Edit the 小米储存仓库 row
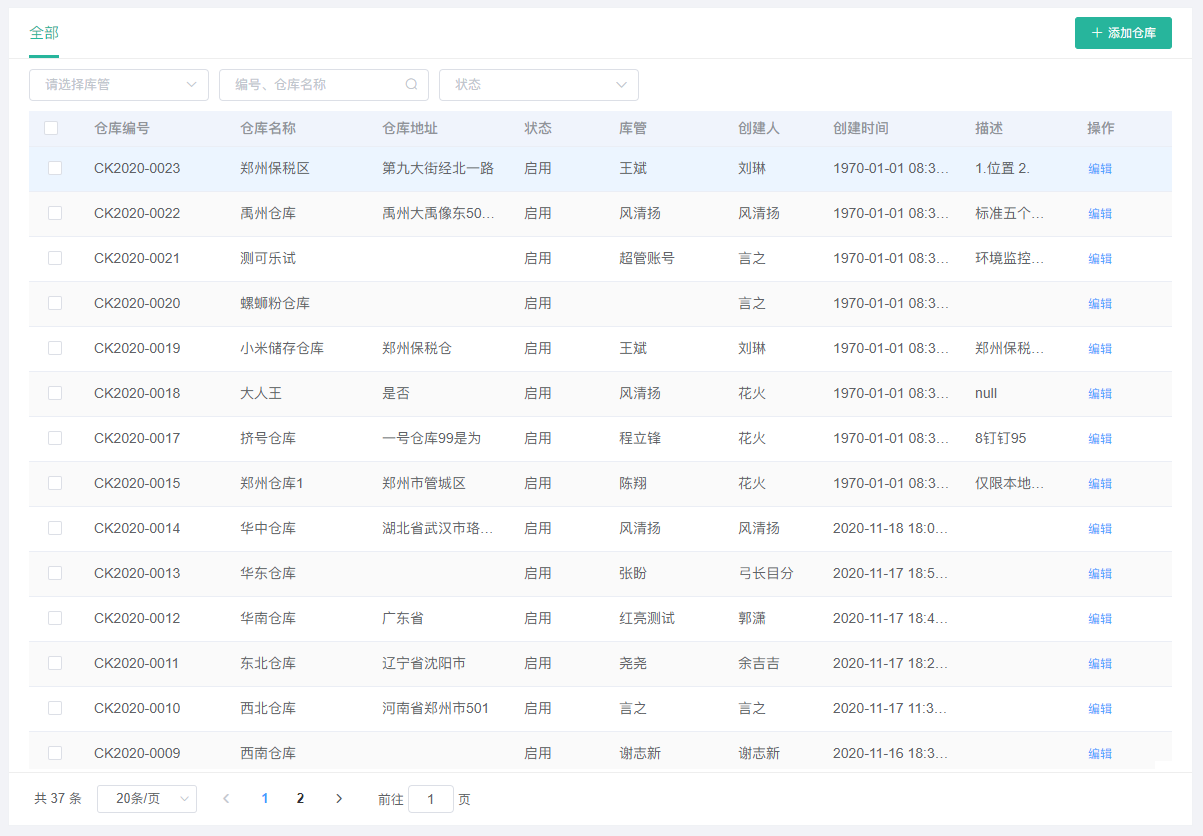Viewport: 1203px width, 836px height. [1100, 349]
